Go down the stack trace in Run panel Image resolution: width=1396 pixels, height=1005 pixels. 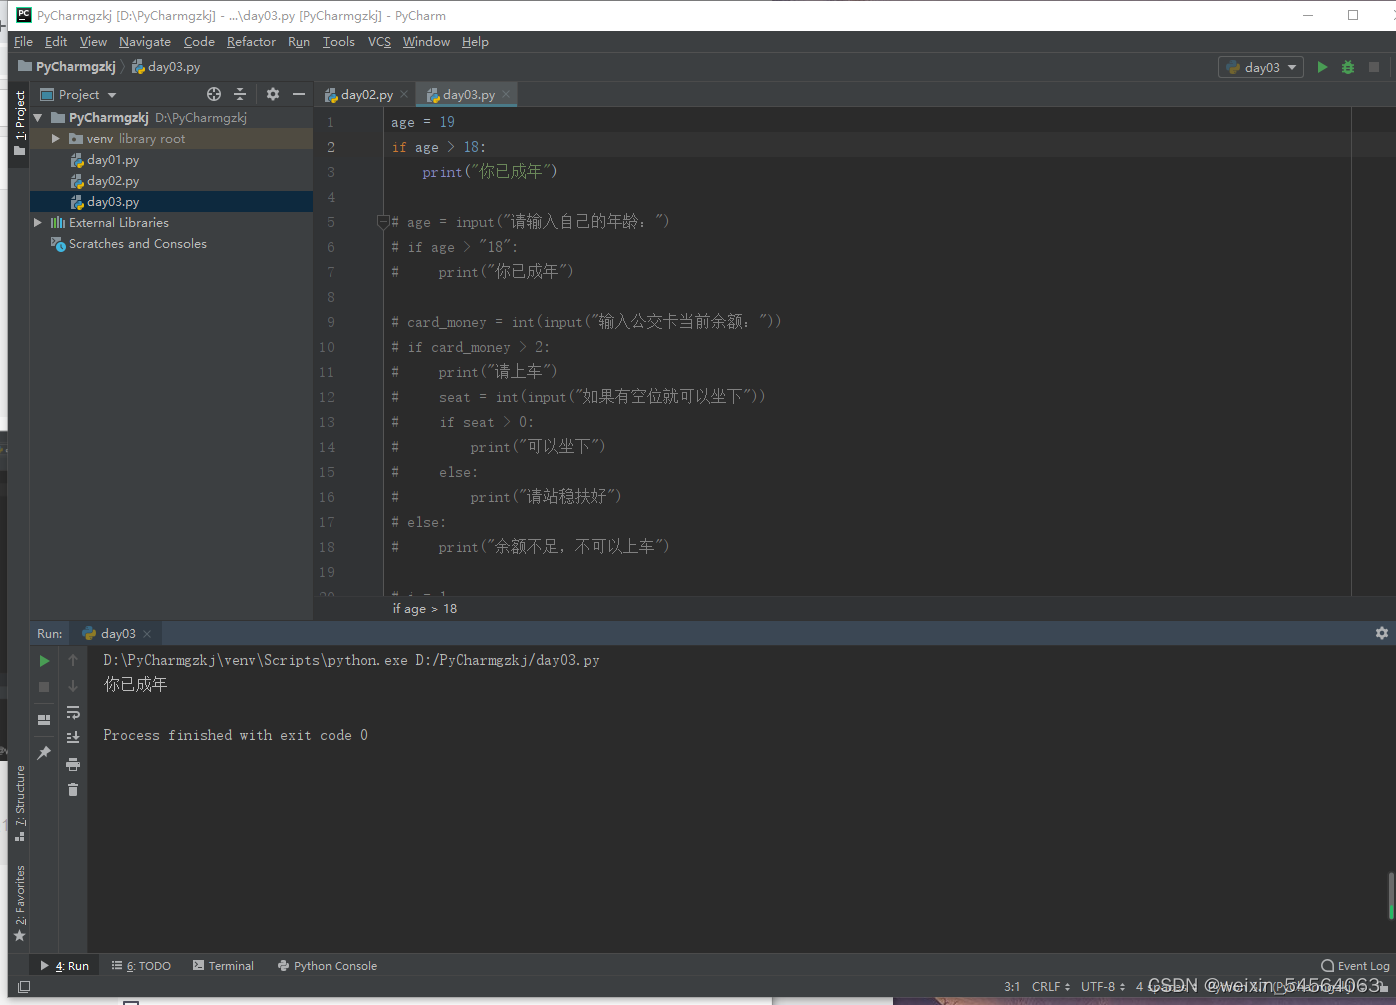pos(73,686)
